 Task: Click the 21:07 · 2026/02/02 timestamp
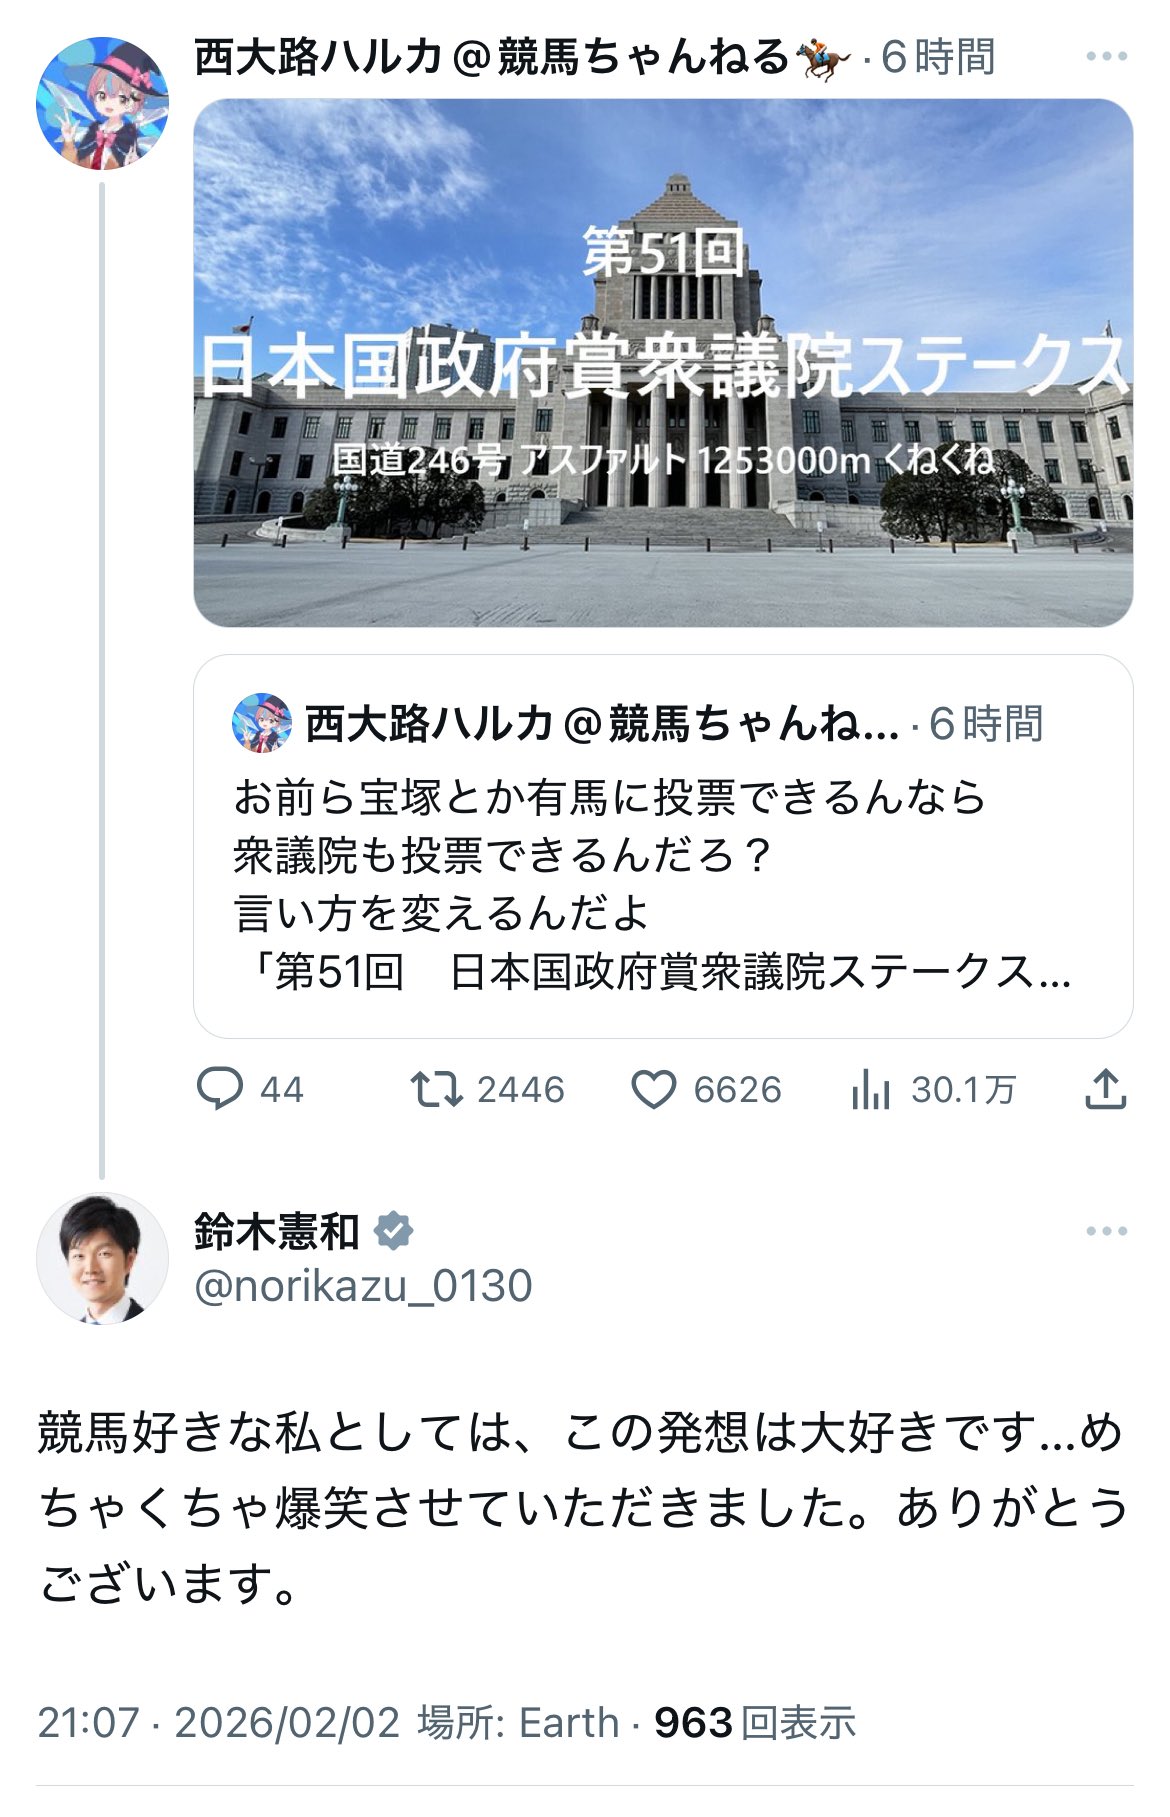click(x=219, y=1723)
